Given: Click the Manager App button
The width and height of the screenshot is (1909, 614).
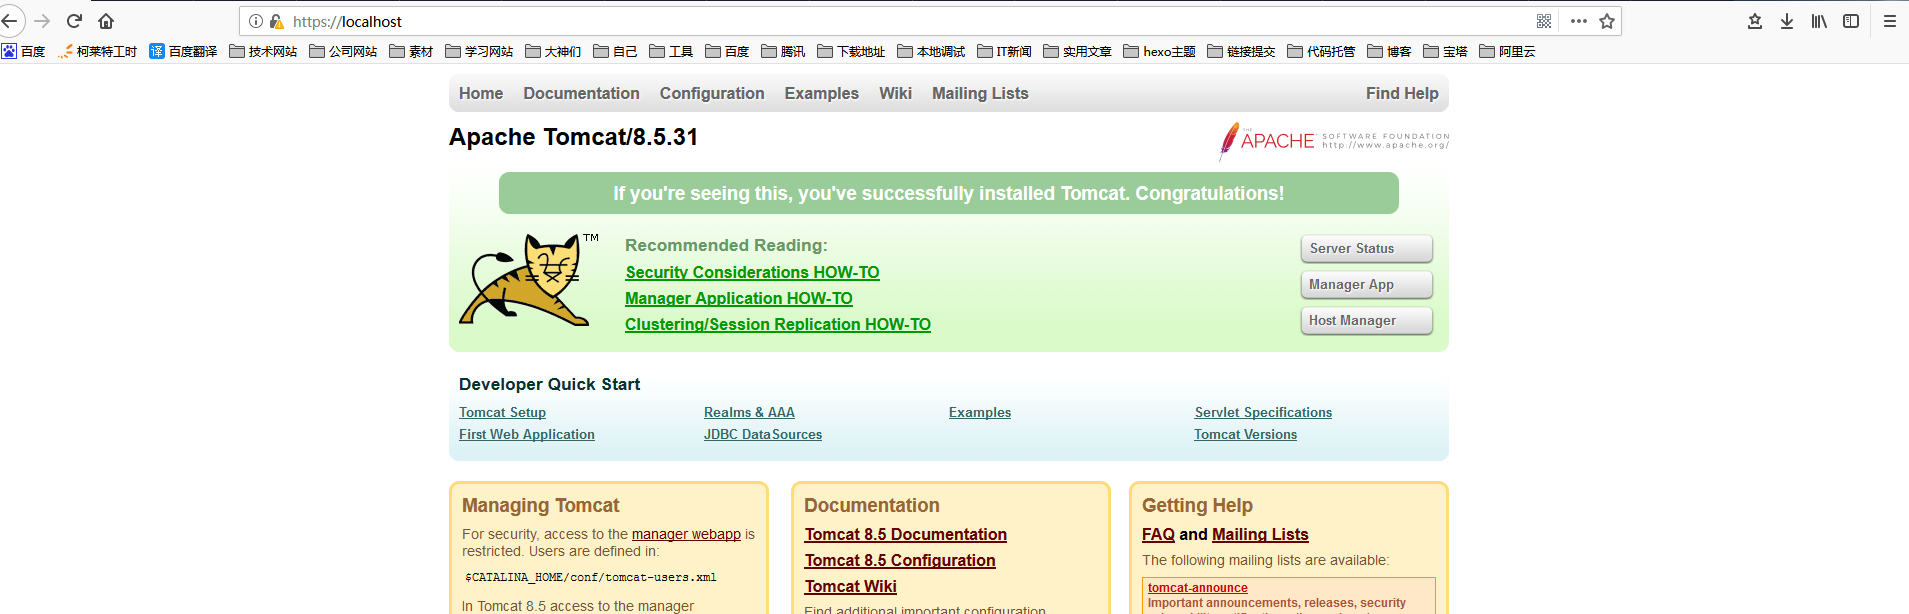Looking at the screenshot, I should point(1366,284).
